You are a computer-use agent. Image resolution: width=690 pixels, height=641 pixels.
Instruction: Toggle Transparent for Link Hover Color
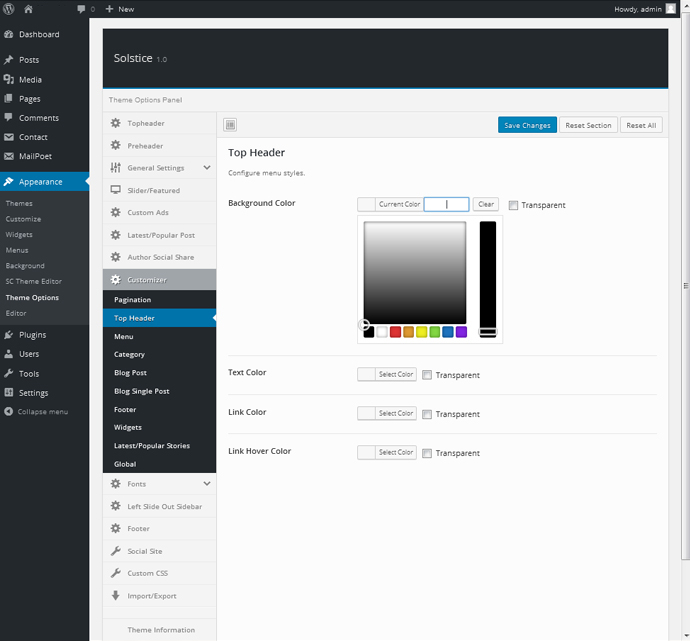click(x=427, y=453)
